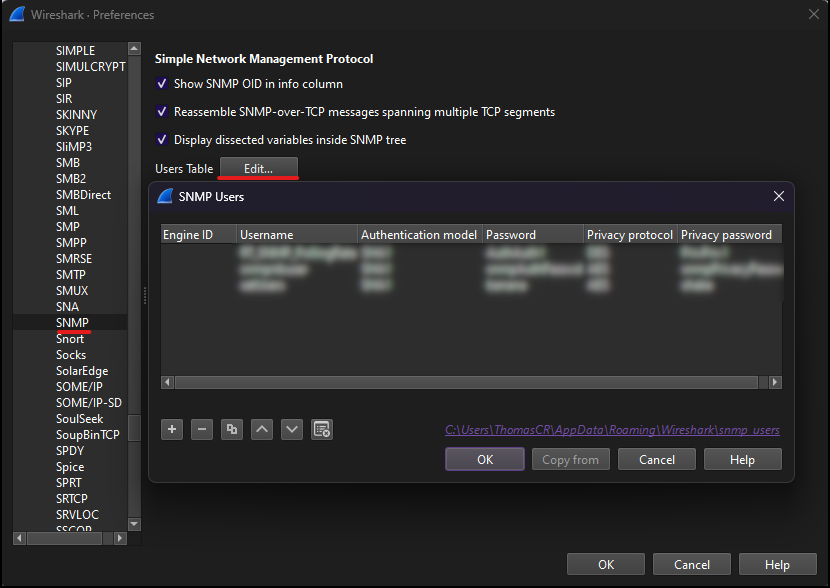Select SMB in the protocol list

point(68,162)
